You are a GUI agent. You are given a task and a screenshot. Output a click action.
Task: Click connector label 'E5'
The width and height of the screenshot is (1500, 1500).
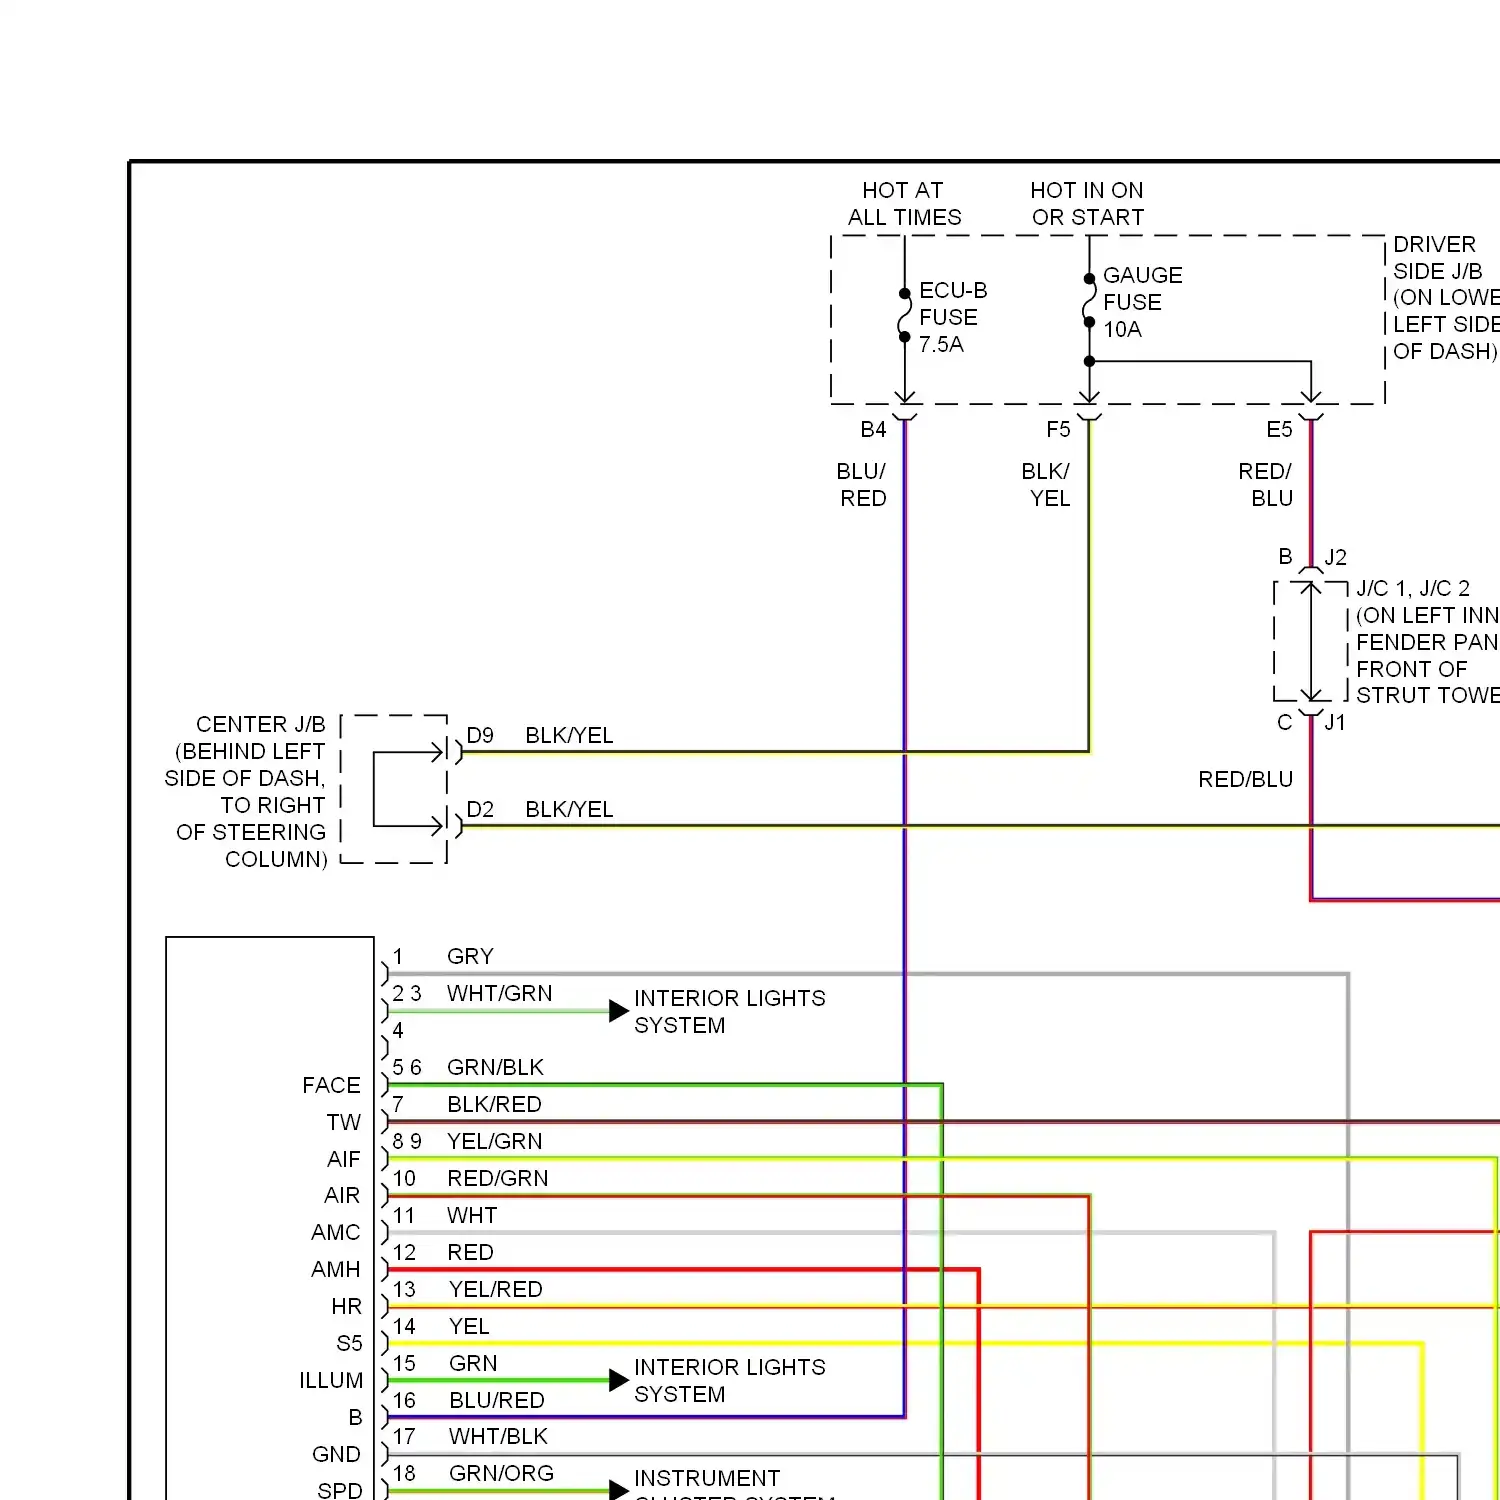(x=1279, y=430)
